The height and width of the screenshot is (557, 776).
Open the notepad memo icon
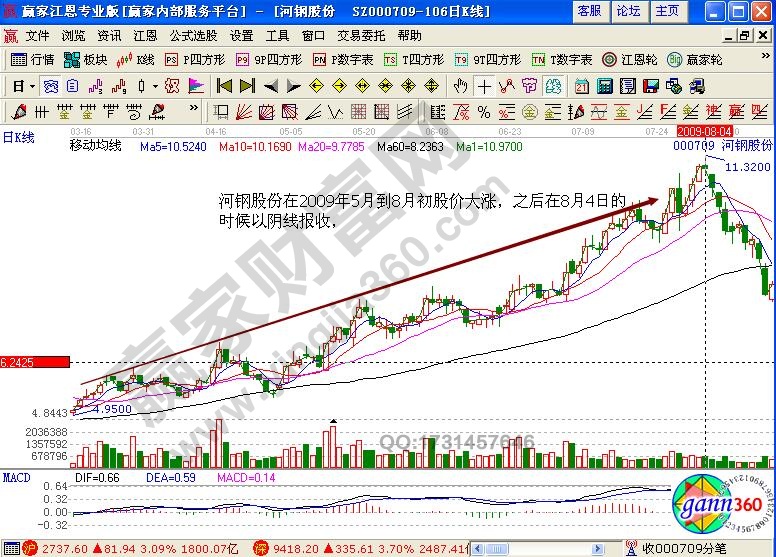tap(628, 86)
